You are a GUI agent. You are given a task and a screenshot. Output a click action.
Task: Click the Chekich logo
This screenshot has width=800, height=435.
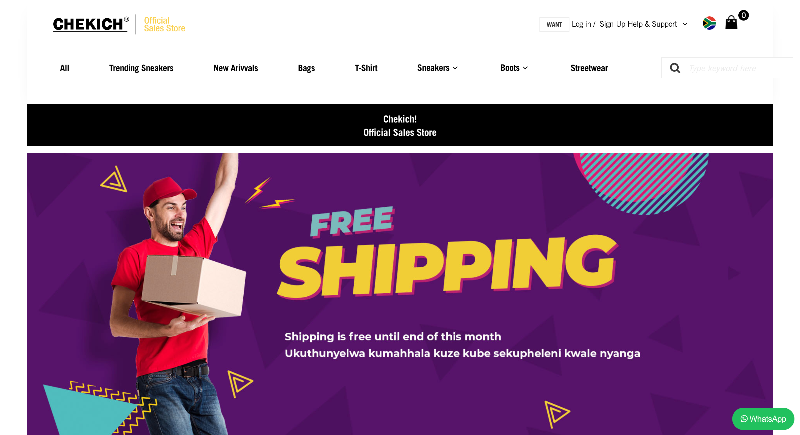90,24
